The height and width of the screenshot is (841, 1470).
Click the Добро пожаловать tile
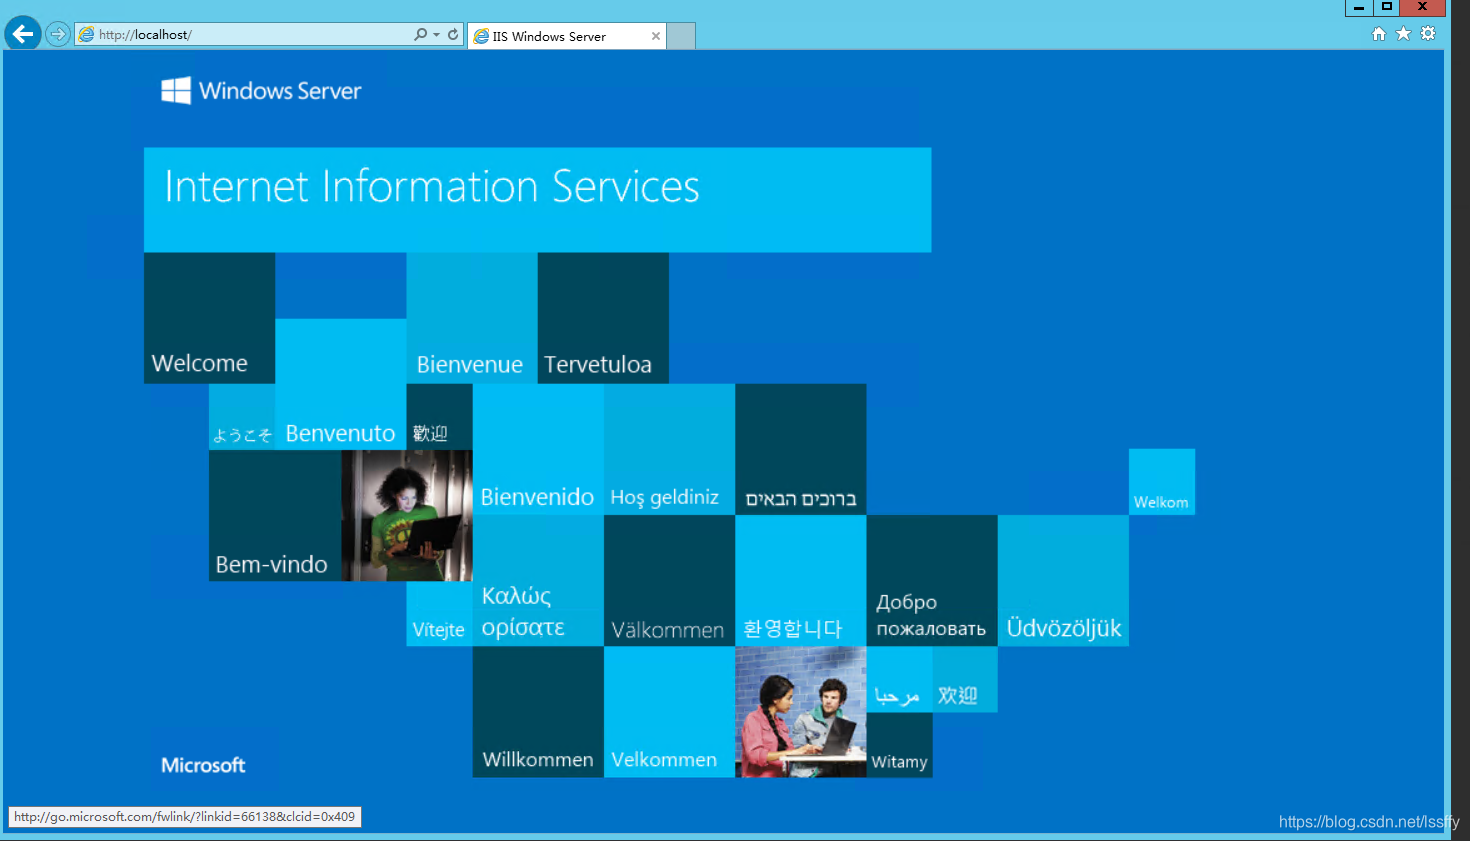[x=932, y=581]
